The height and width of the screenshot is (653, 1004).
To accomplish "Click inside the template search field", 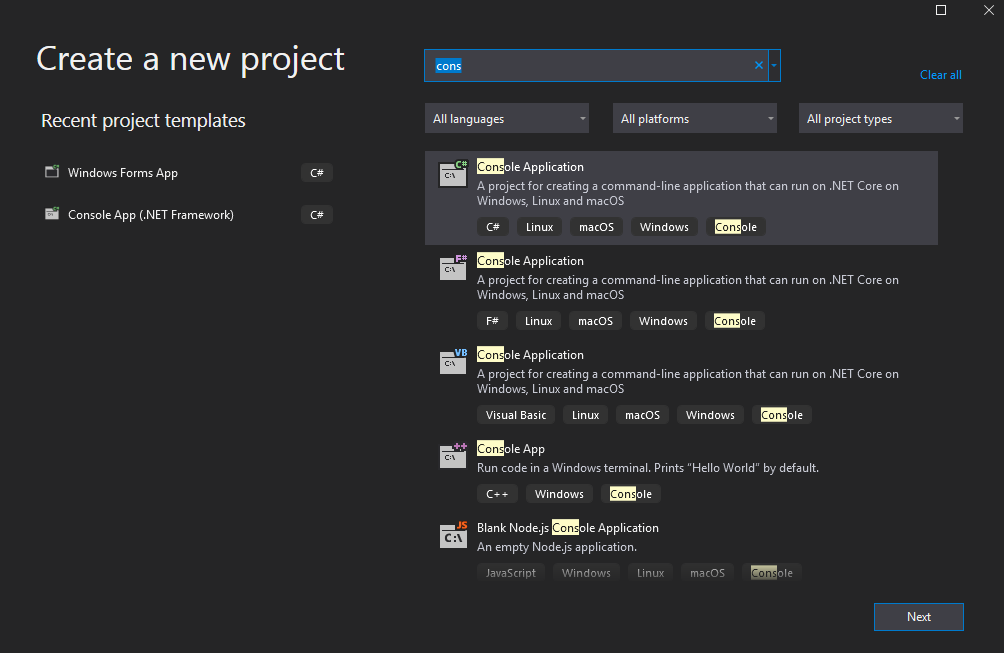I will point(595,65).
